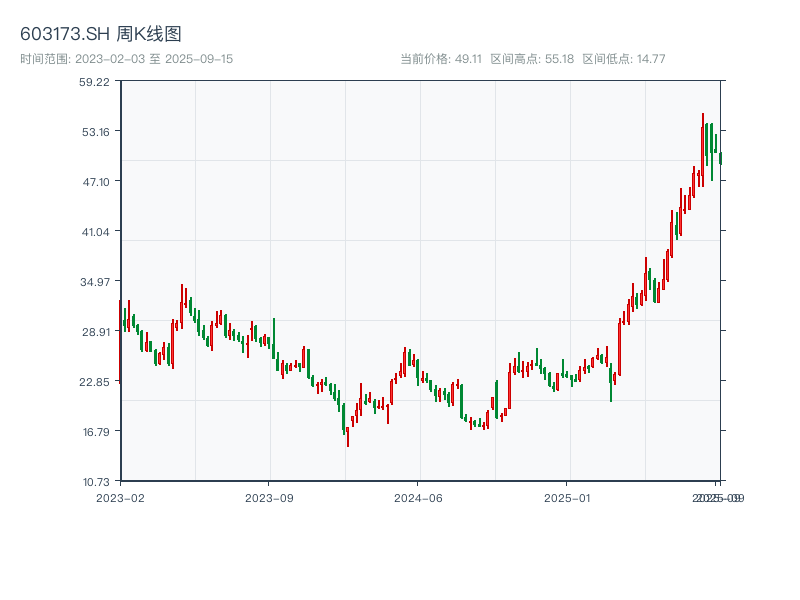Click the 区间高点 55.18 label
This screenshot has height=600, width=800.
click(x=532, y=59)
